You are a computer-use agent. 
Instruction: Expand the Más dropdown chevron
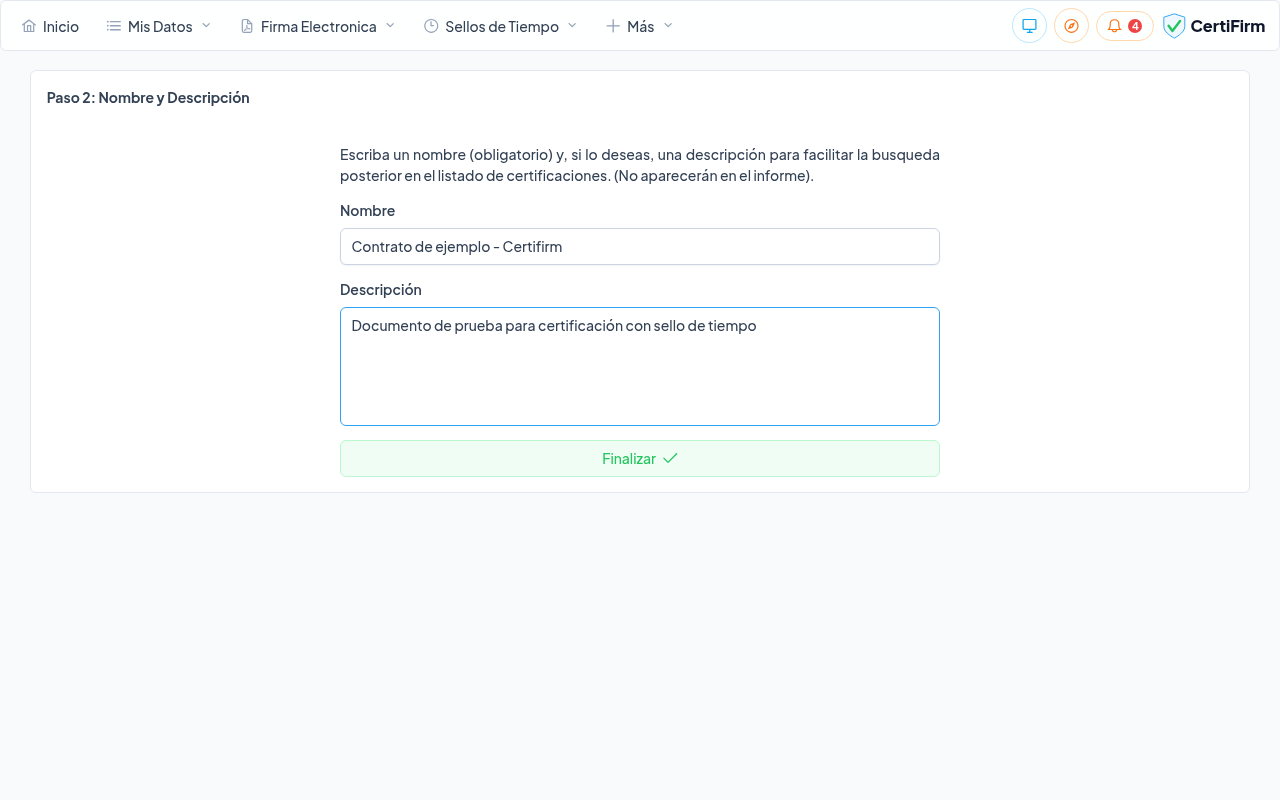pyautogui.click(x=668, y=25)
